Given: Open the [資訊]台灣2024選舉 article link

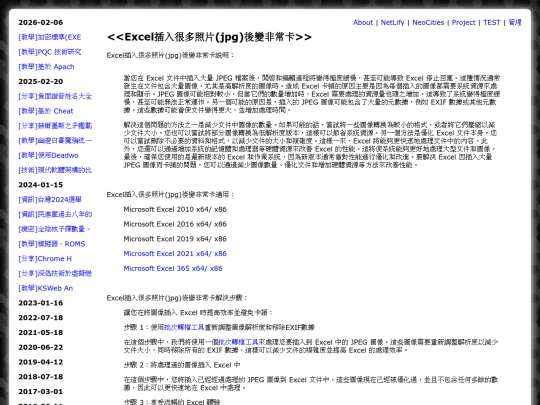Looking at the screenshot, I should [50, 199].
